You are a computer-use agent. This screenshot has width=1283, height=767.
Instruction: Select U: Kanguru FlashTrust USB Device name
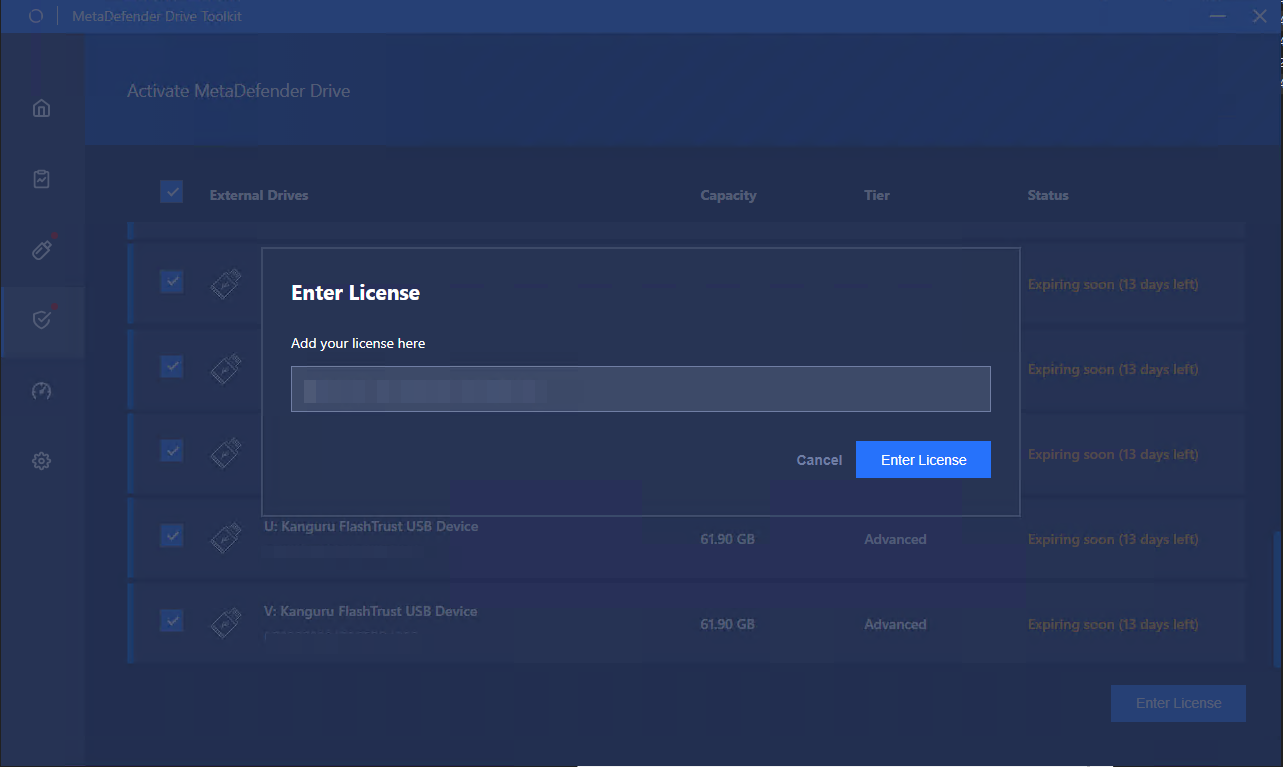tap(371, 526)
